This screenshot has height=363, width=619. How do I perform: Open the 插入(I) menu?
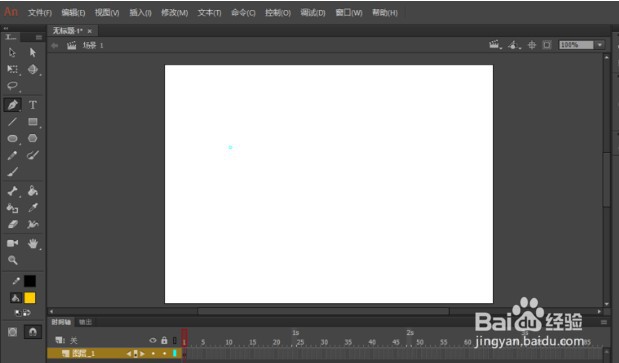(140, 13)
